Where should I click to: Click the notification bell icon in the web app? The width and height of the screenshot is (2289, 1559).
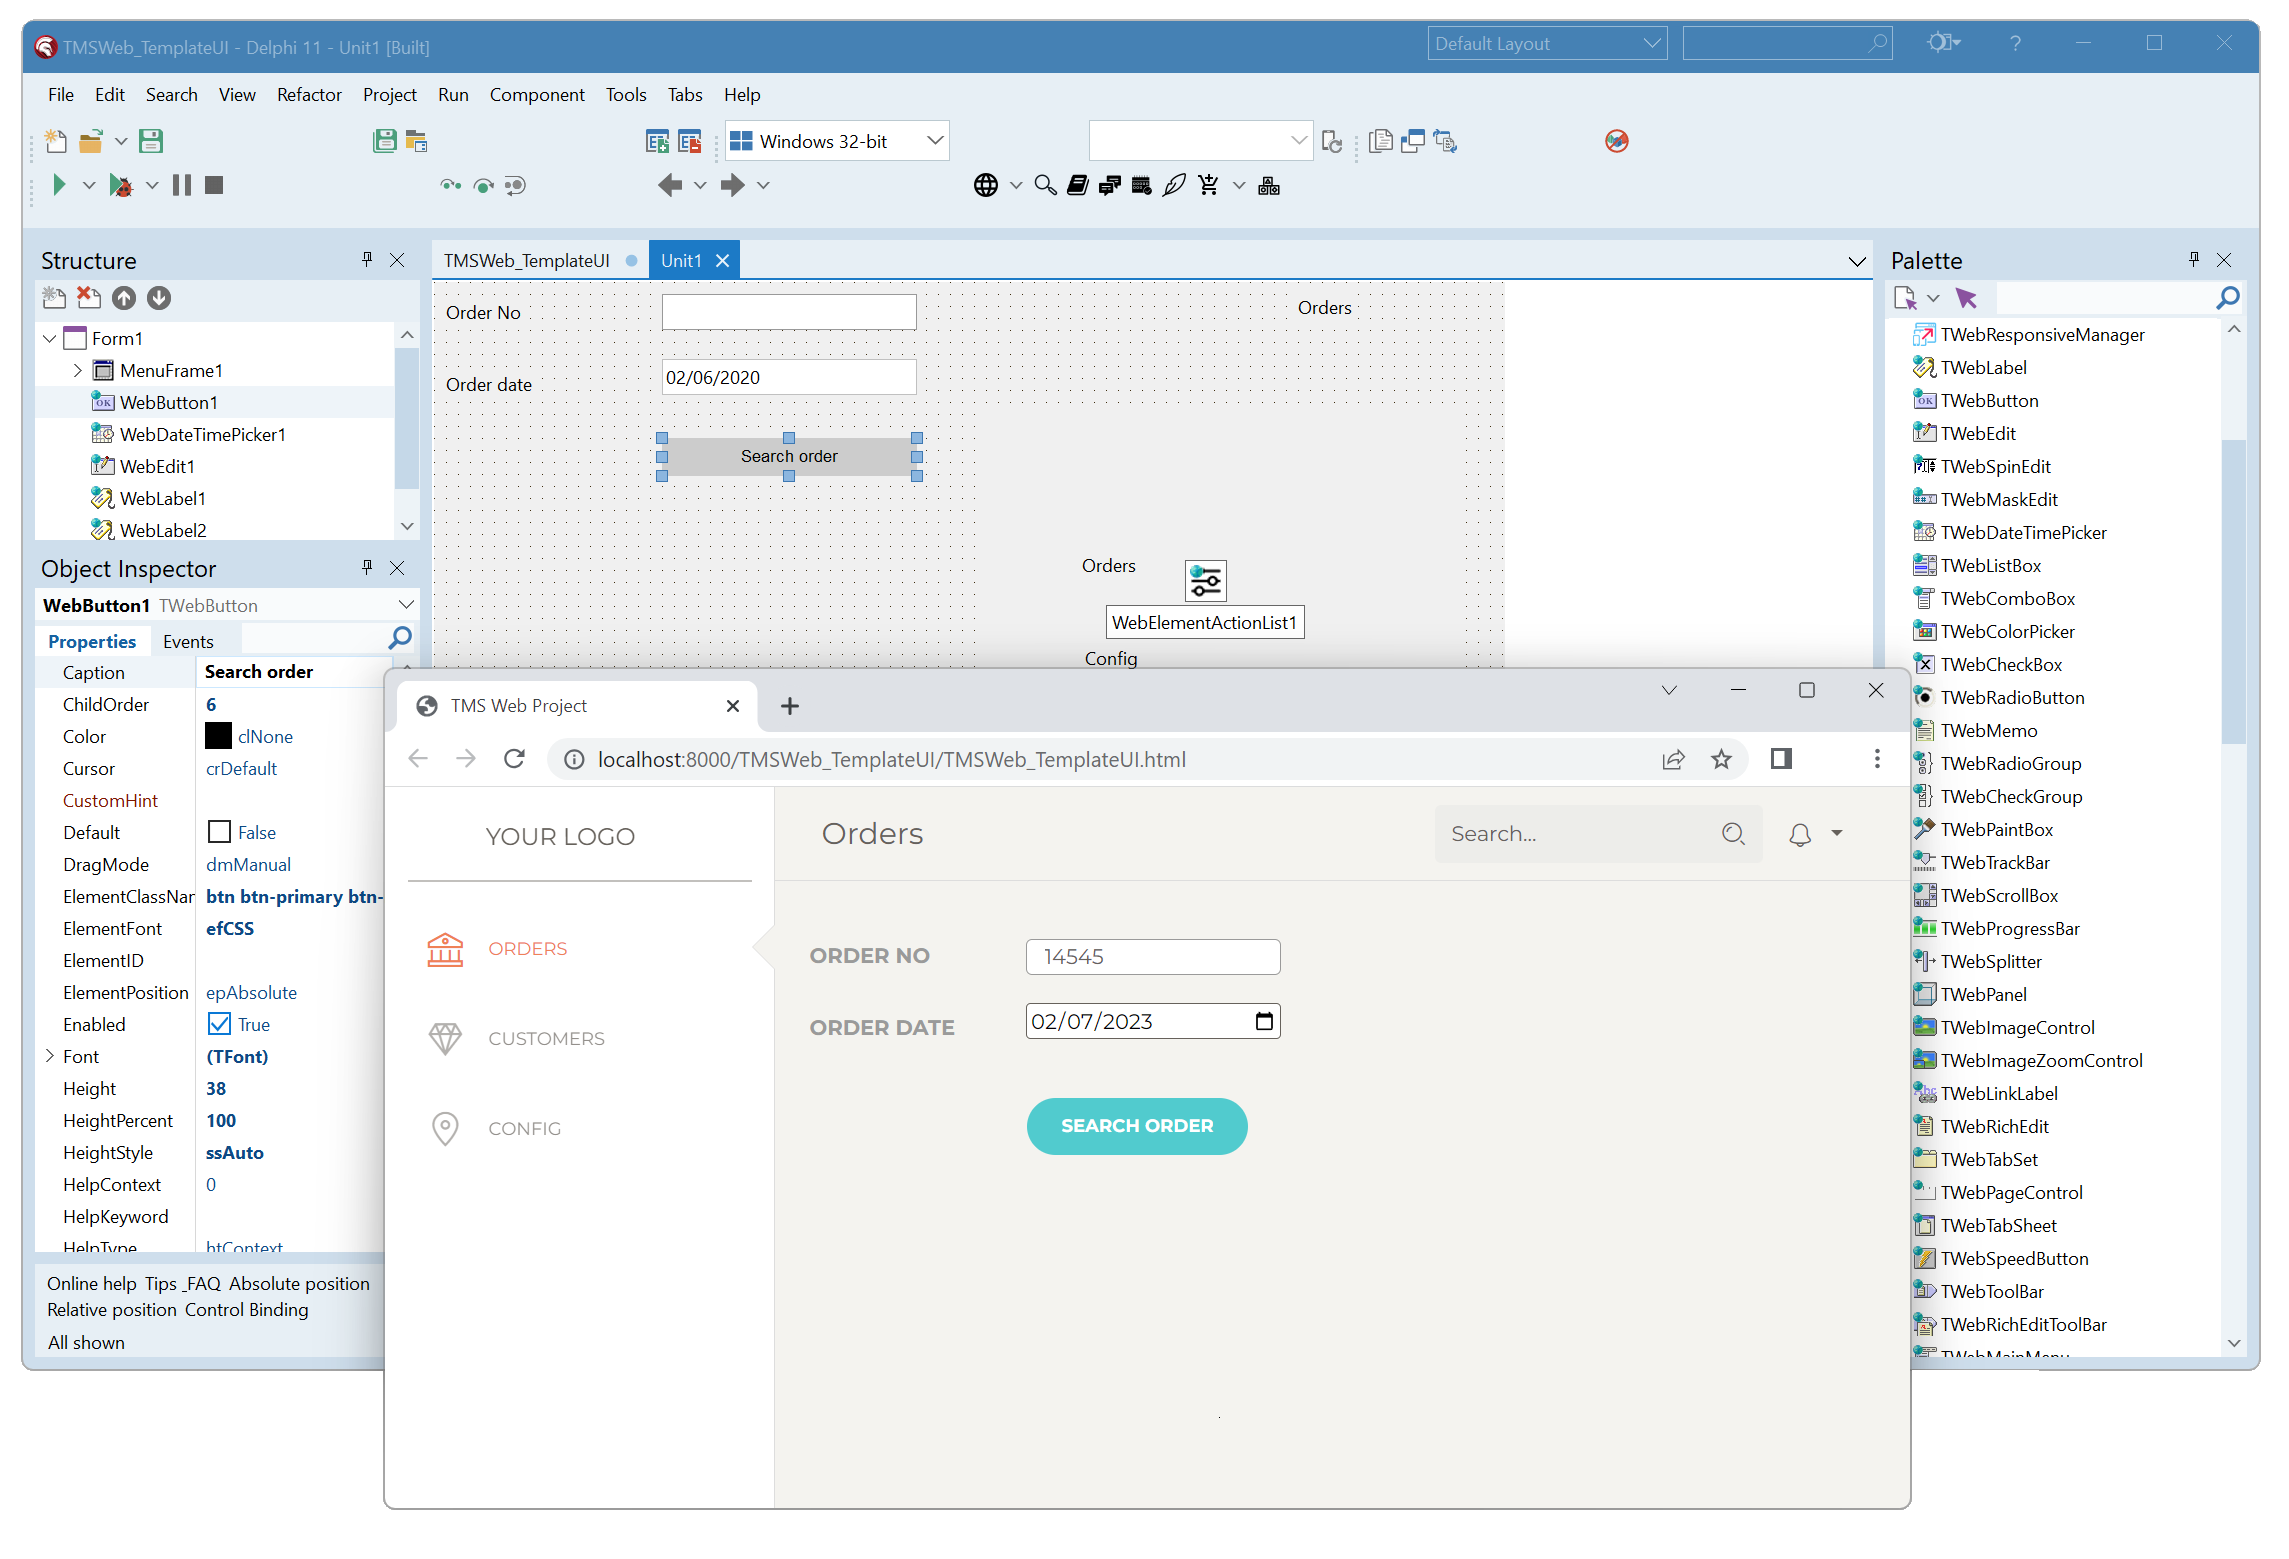pos(1800,834)
